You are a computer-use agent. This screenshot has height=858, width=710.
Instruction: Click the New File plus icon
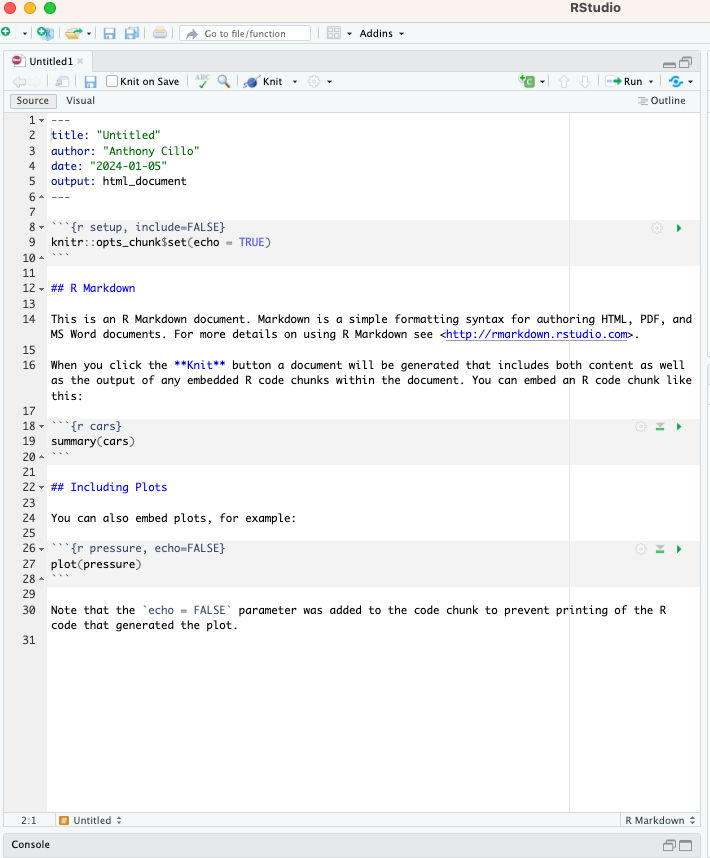(6, 32)
